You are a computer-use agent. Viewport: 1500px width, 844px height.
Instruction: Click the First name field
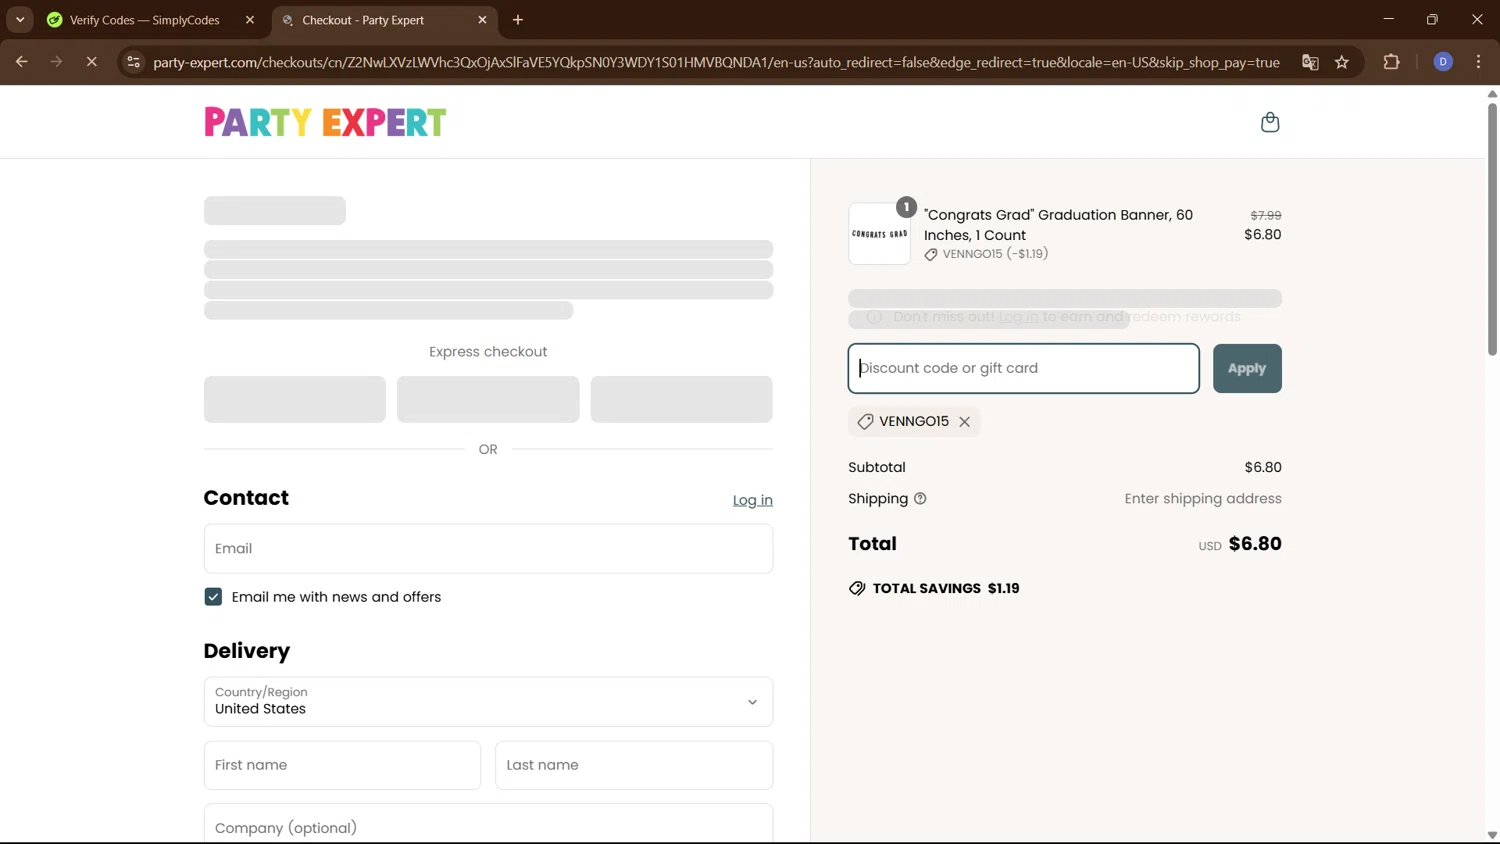point(342,765)
